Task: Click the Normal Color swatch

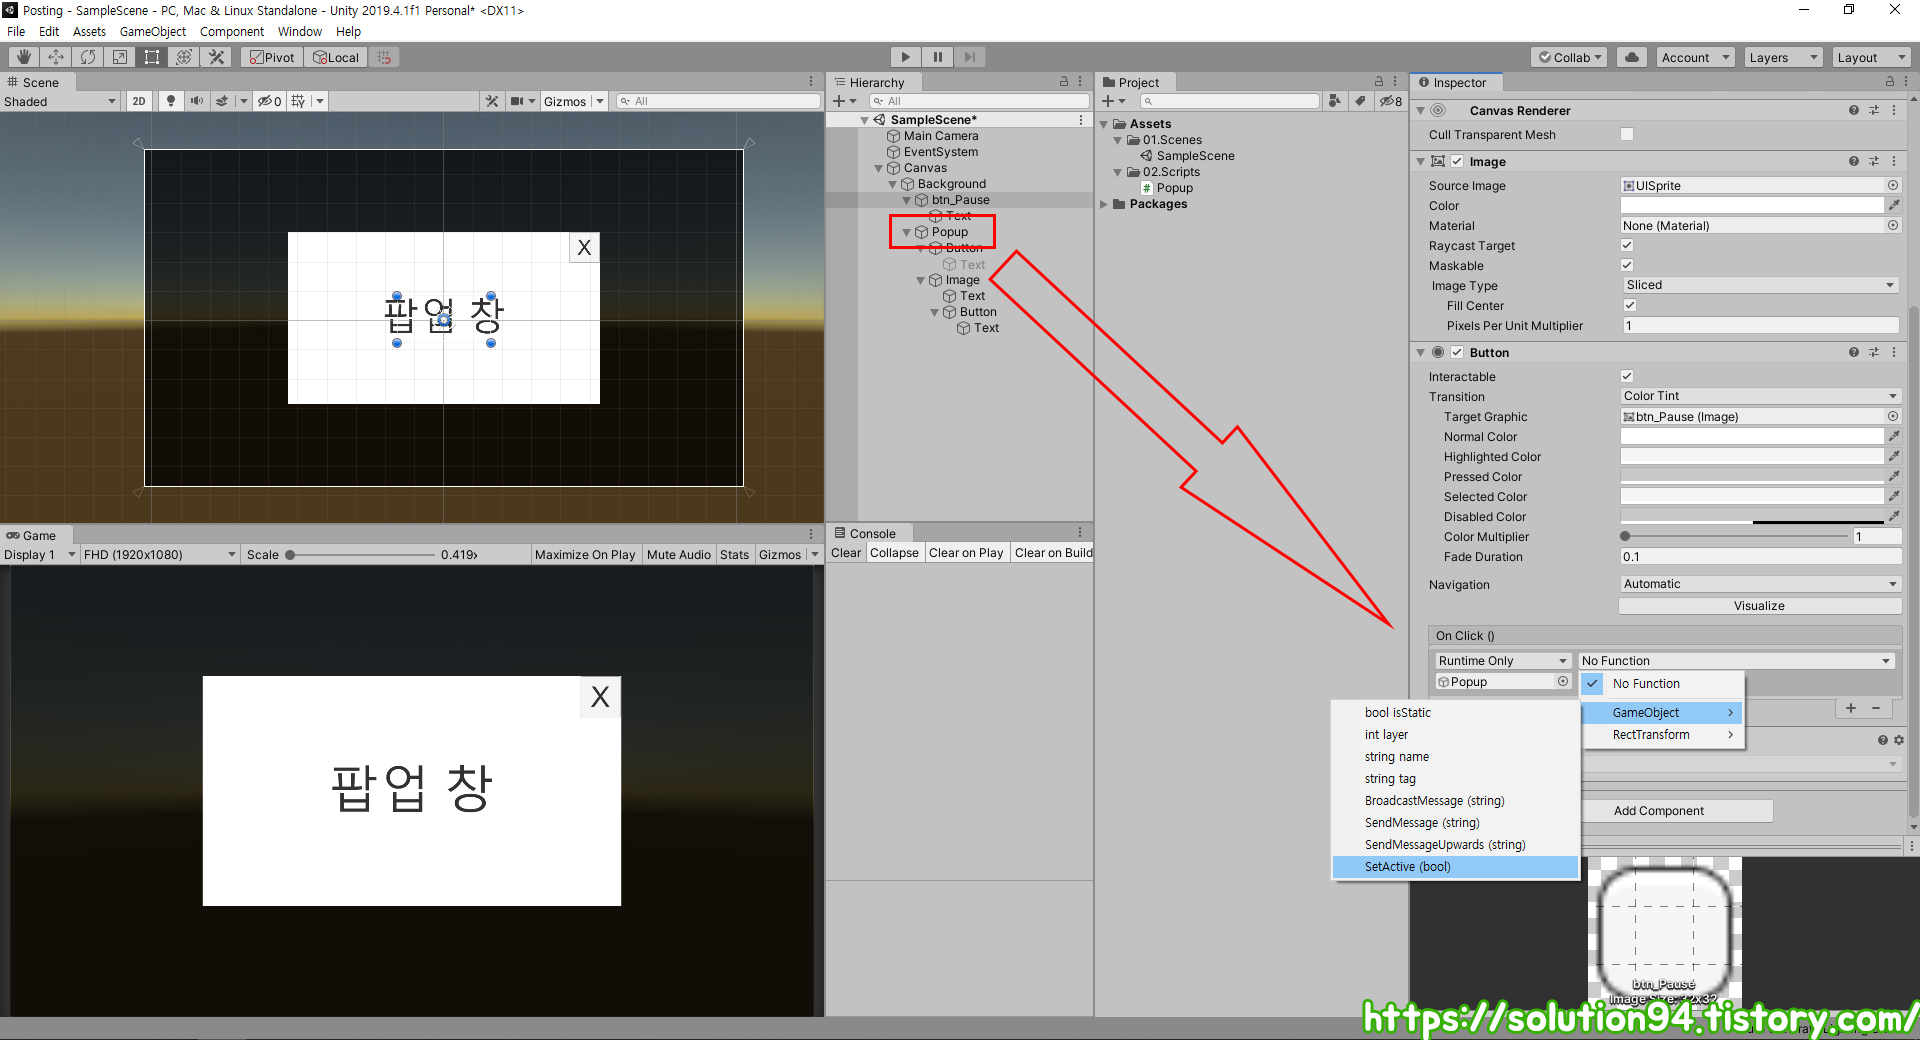Action: click(x=1752, y=436)
